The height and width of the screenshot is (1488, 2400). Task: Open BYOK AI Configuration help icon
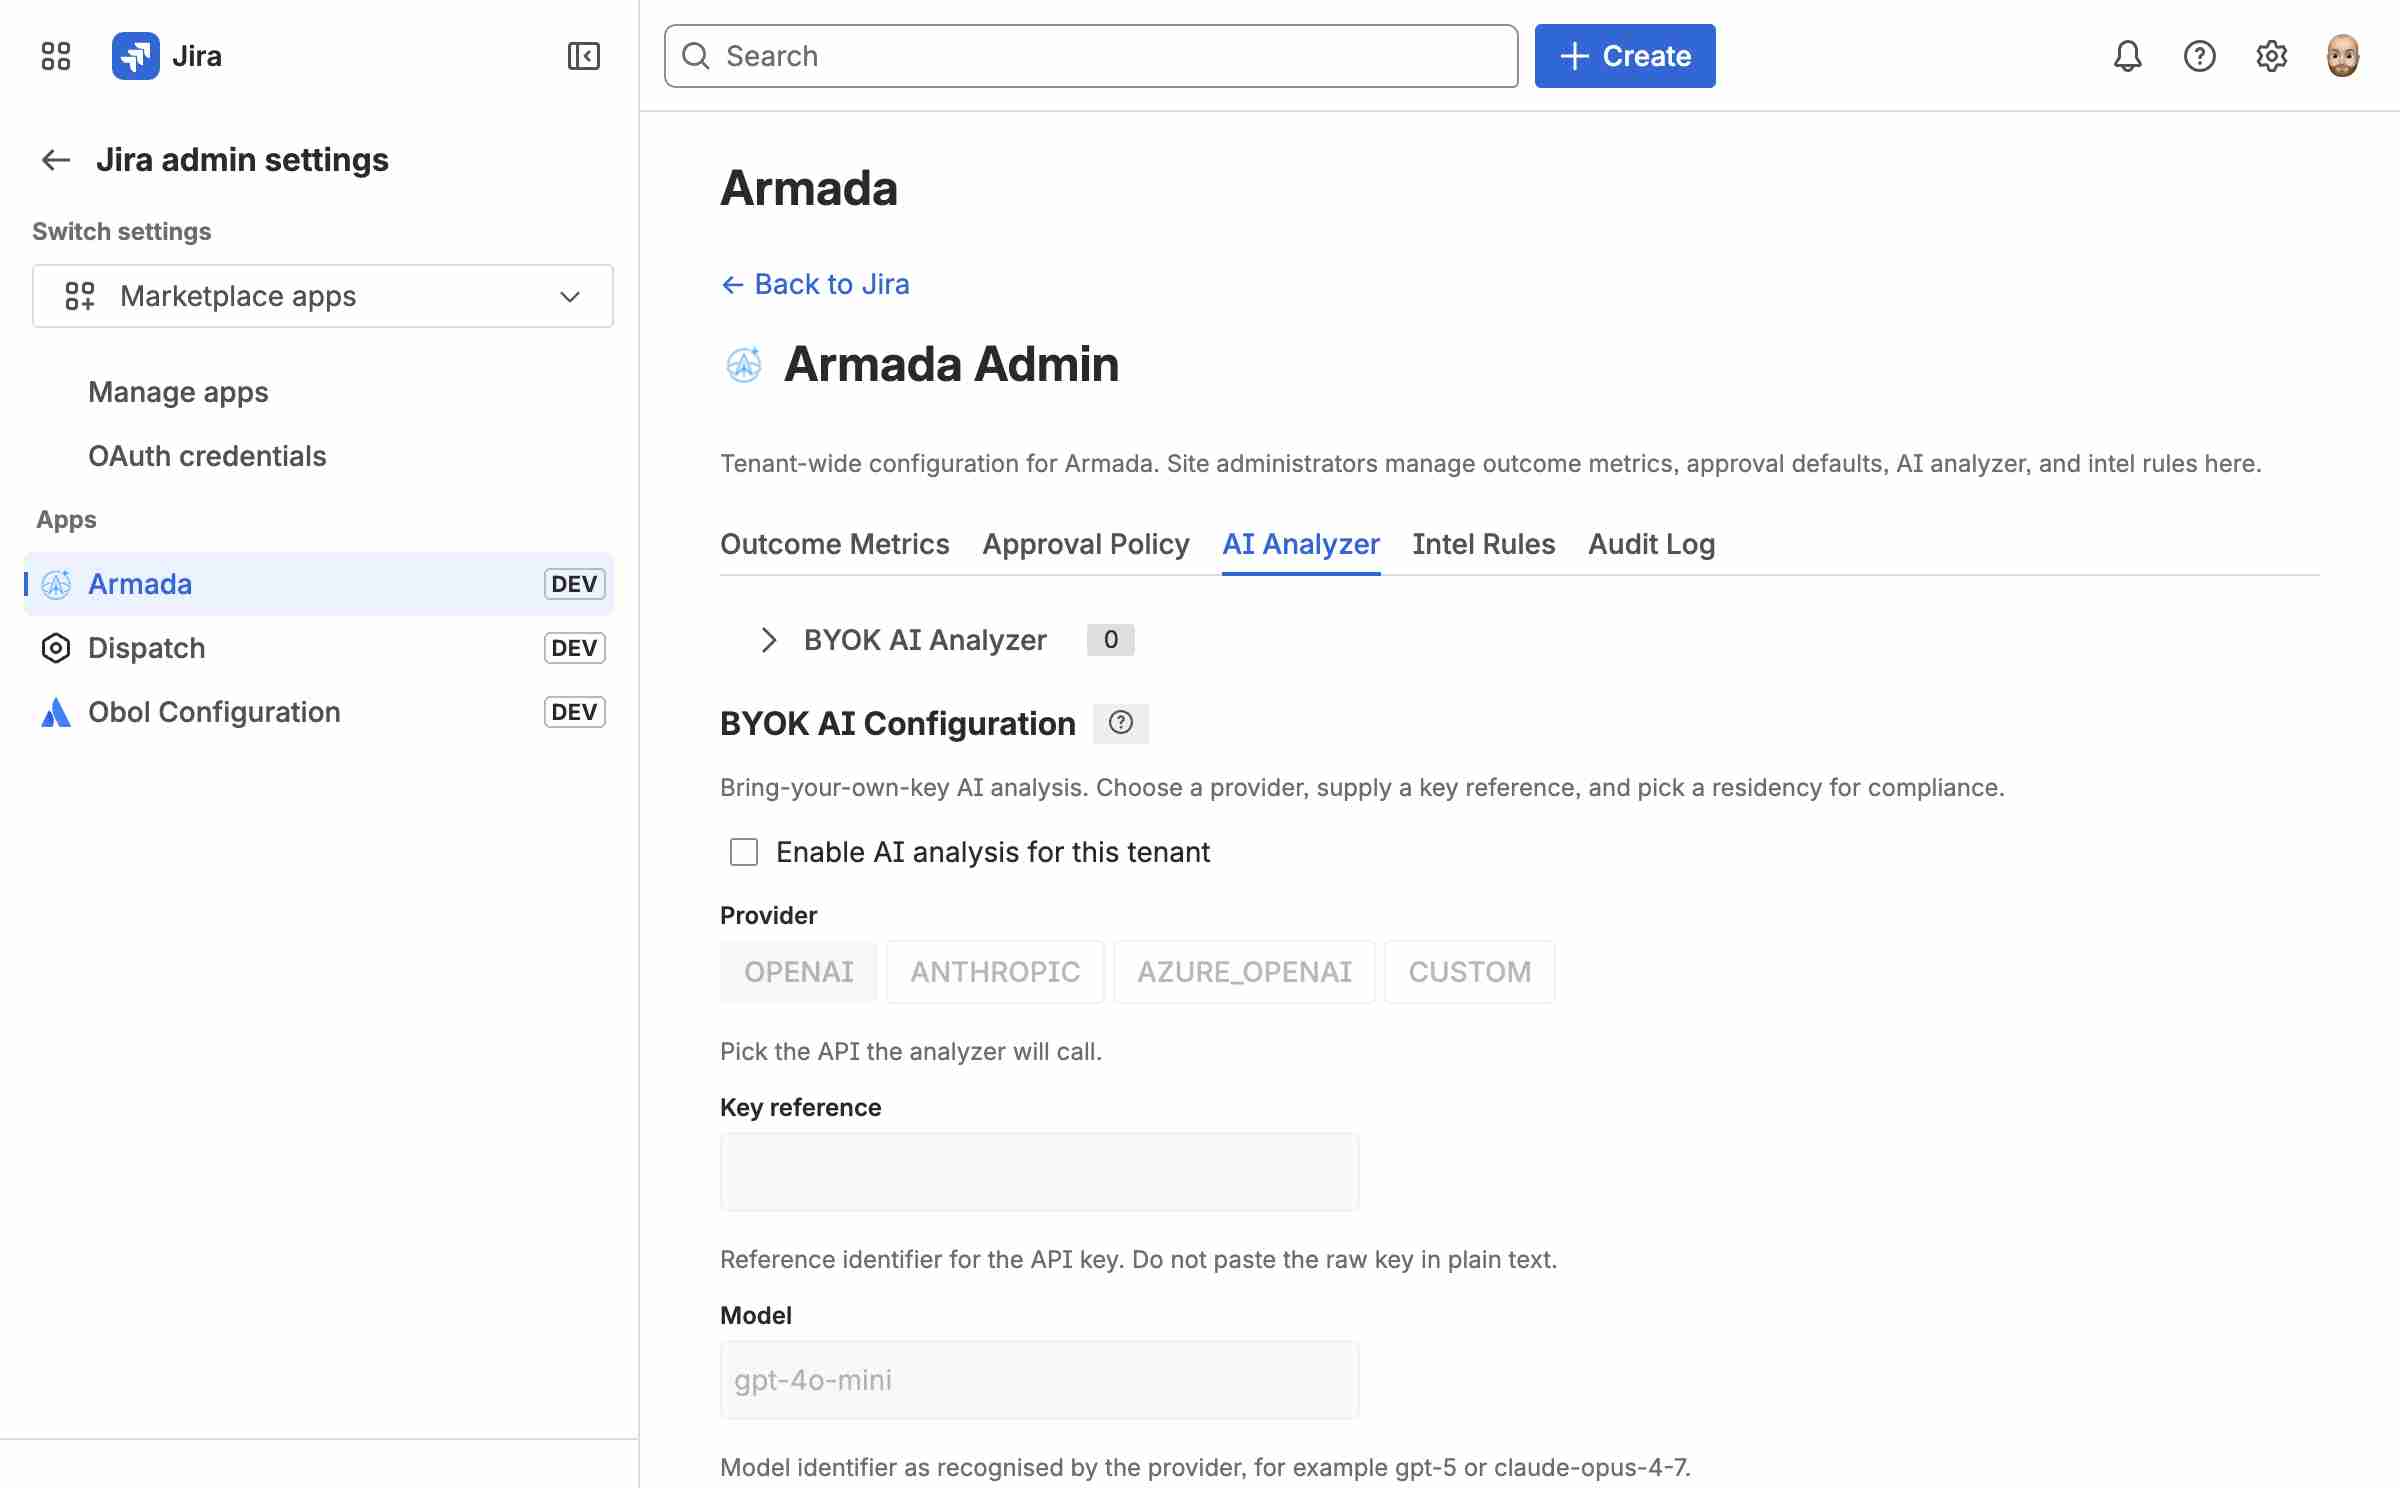[1120, 723]
